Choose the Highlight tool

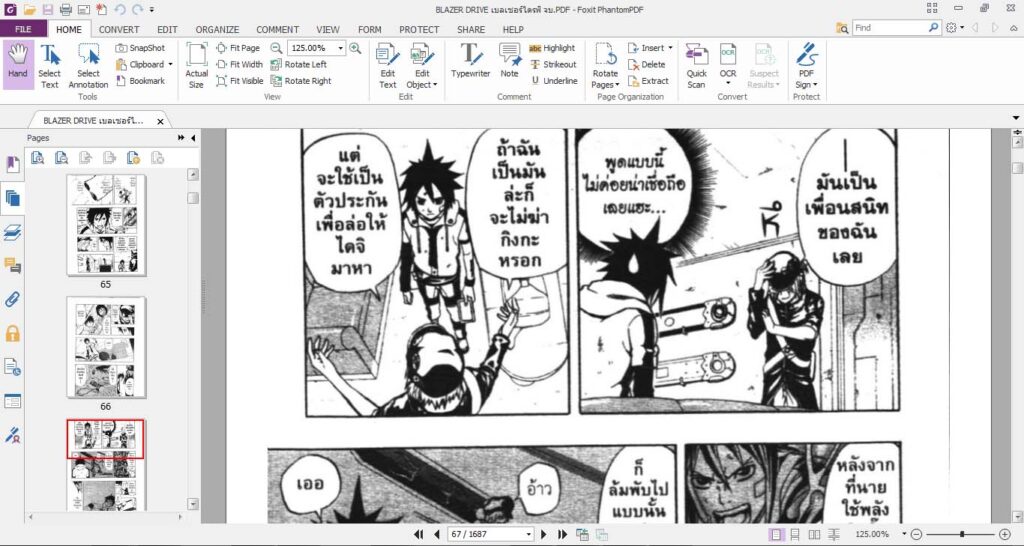coord(552,48)
